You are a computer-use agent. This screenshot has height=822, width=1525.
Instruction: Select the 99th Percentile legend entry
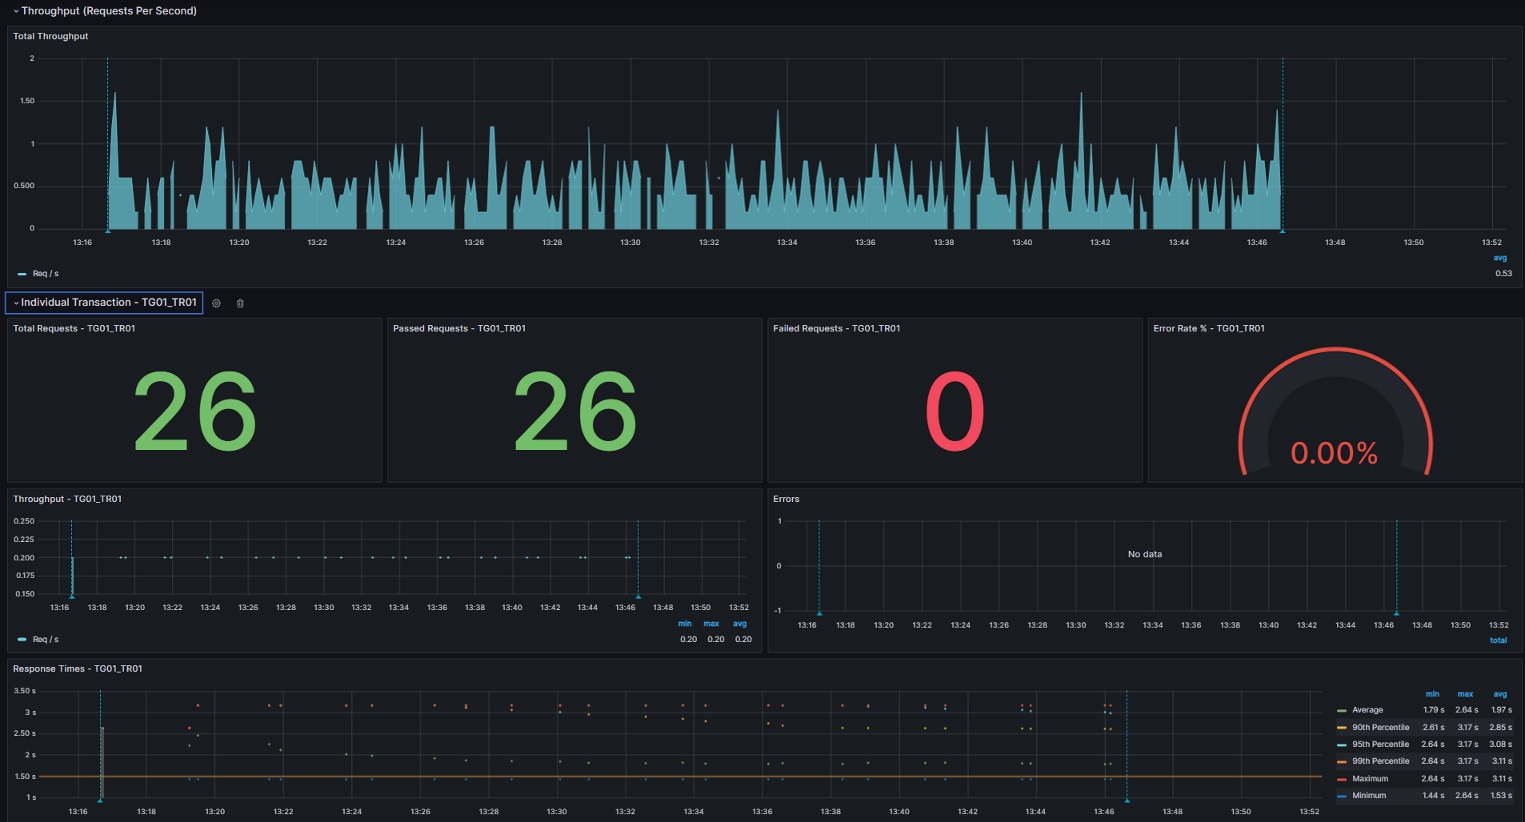click(x=1380, y=761)
